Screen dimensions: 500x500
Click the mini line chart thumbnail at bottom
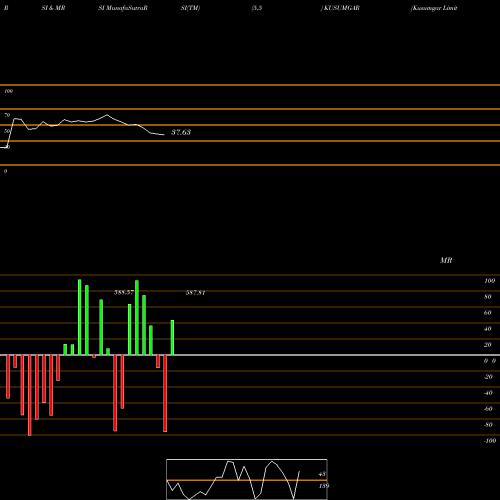point(247,479)
